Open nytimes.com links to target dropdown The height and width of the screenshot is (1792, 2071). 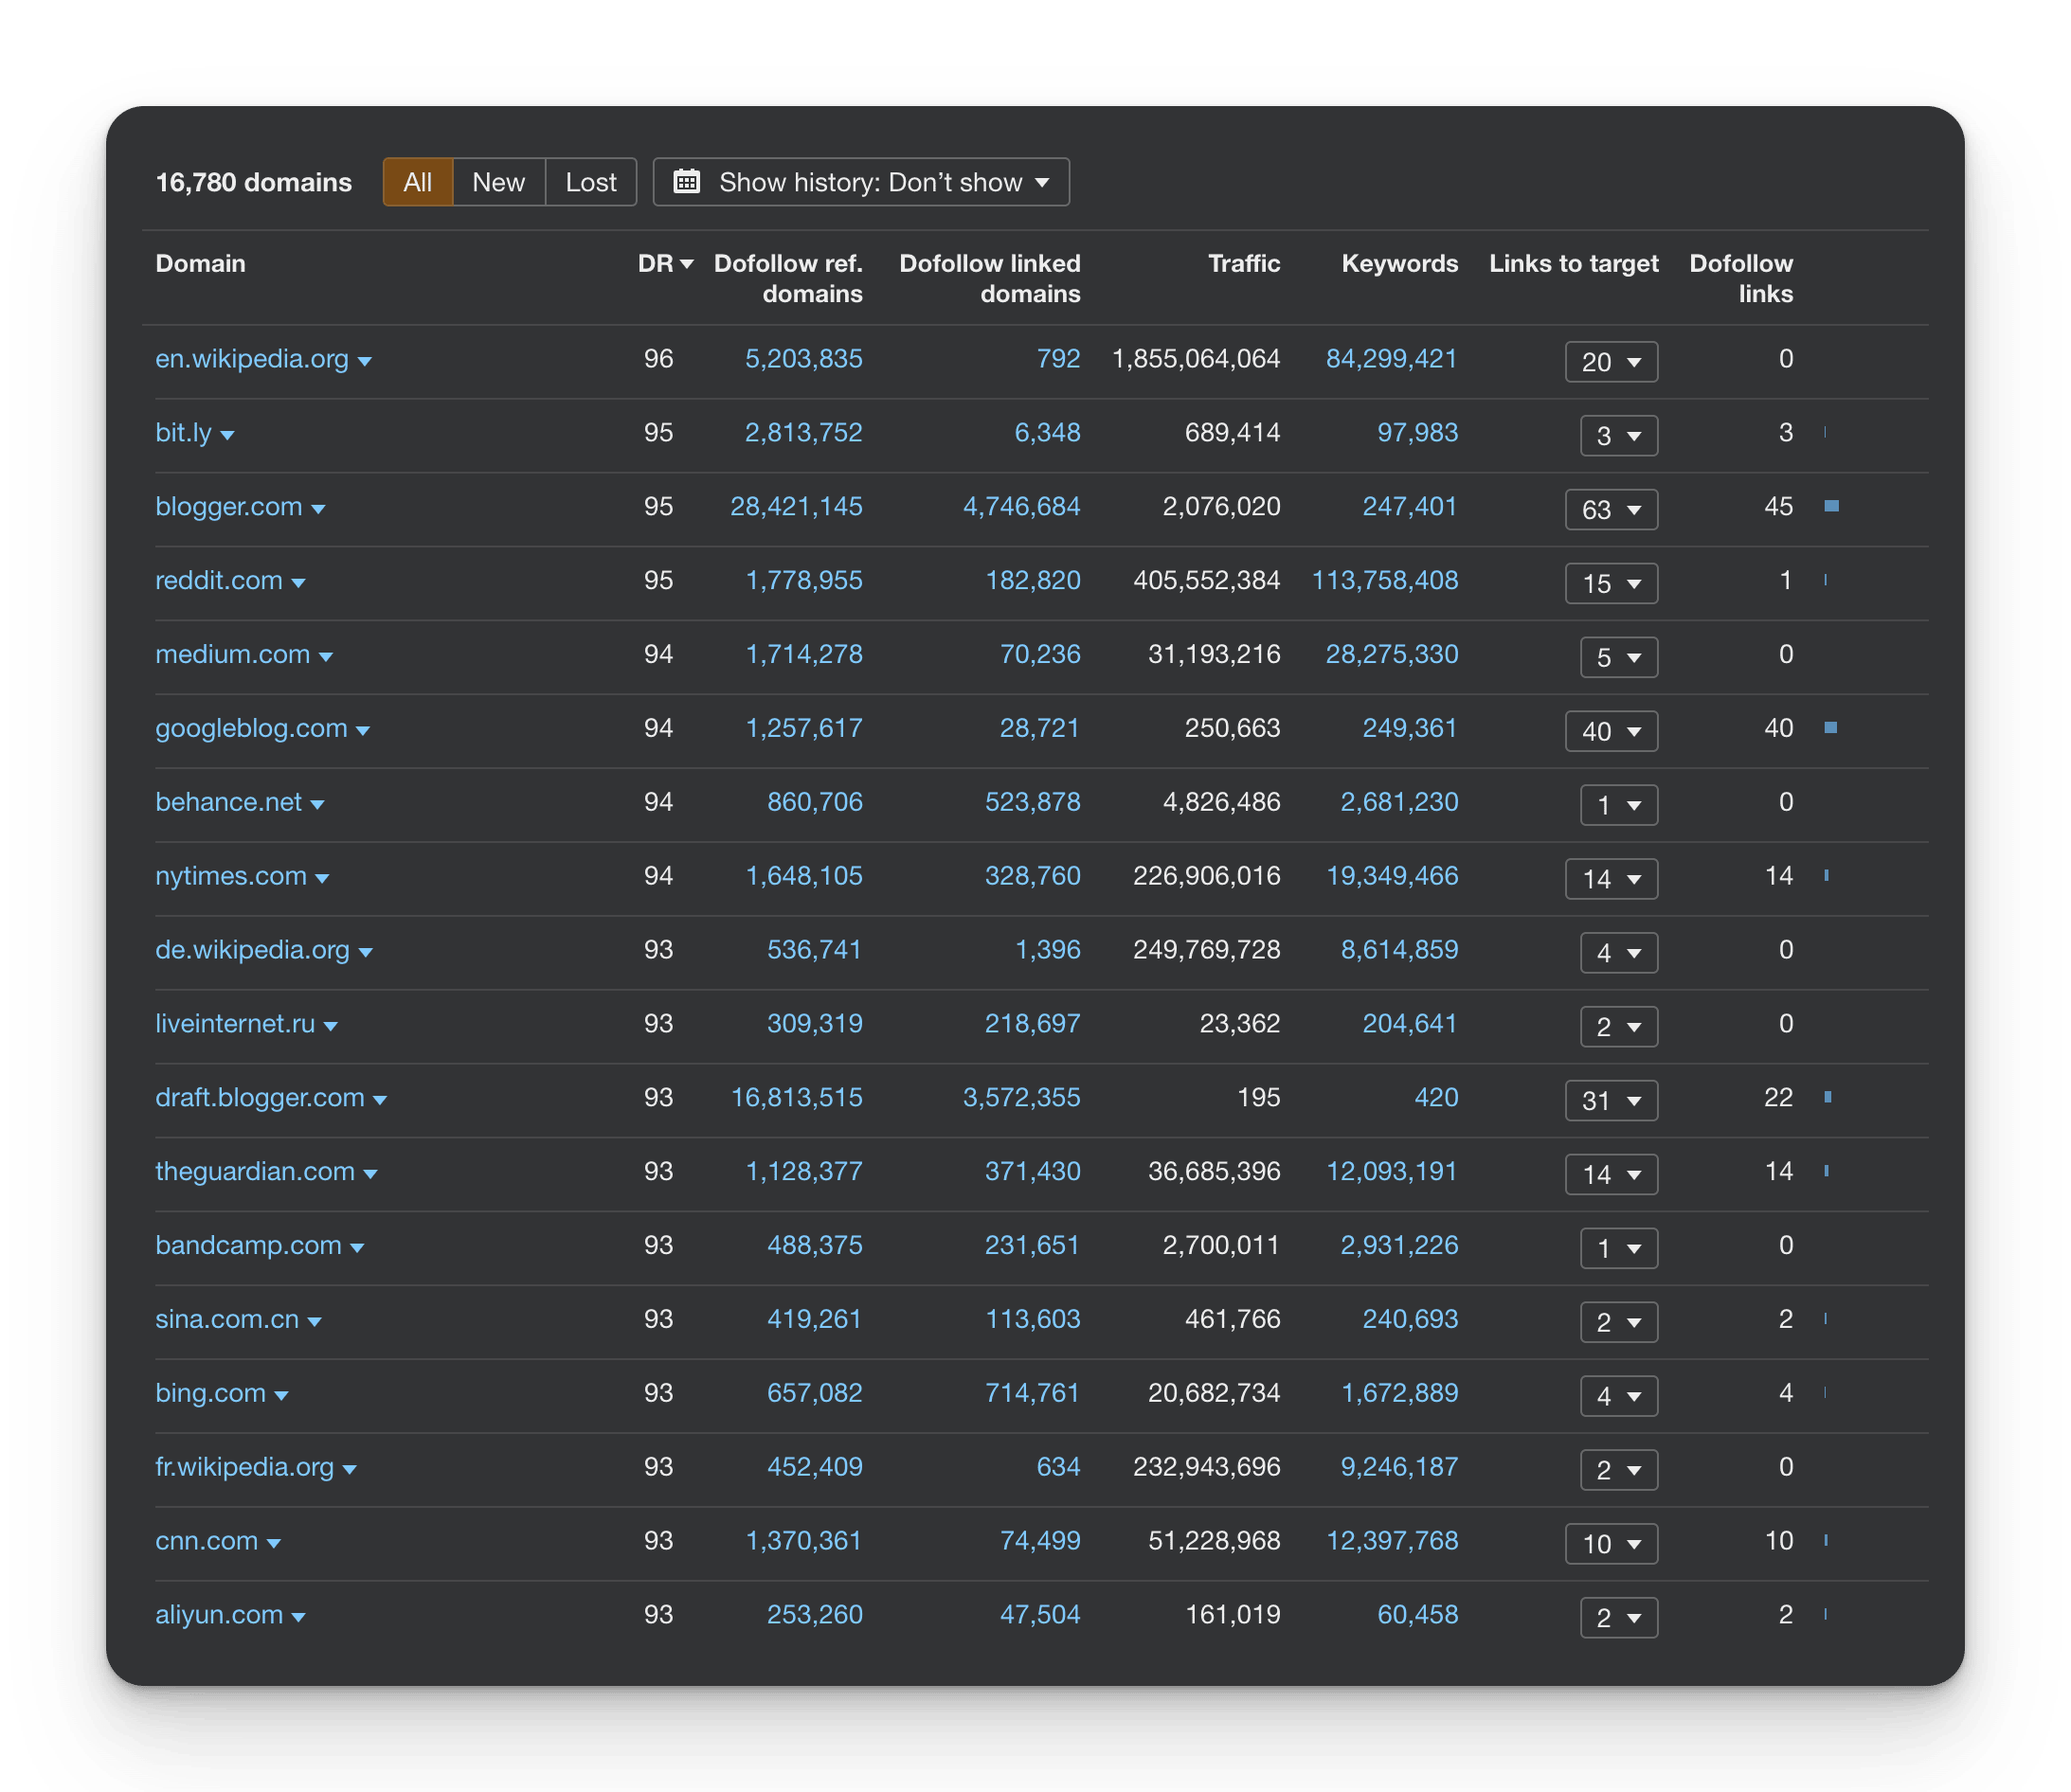(x=1611, y=879)
